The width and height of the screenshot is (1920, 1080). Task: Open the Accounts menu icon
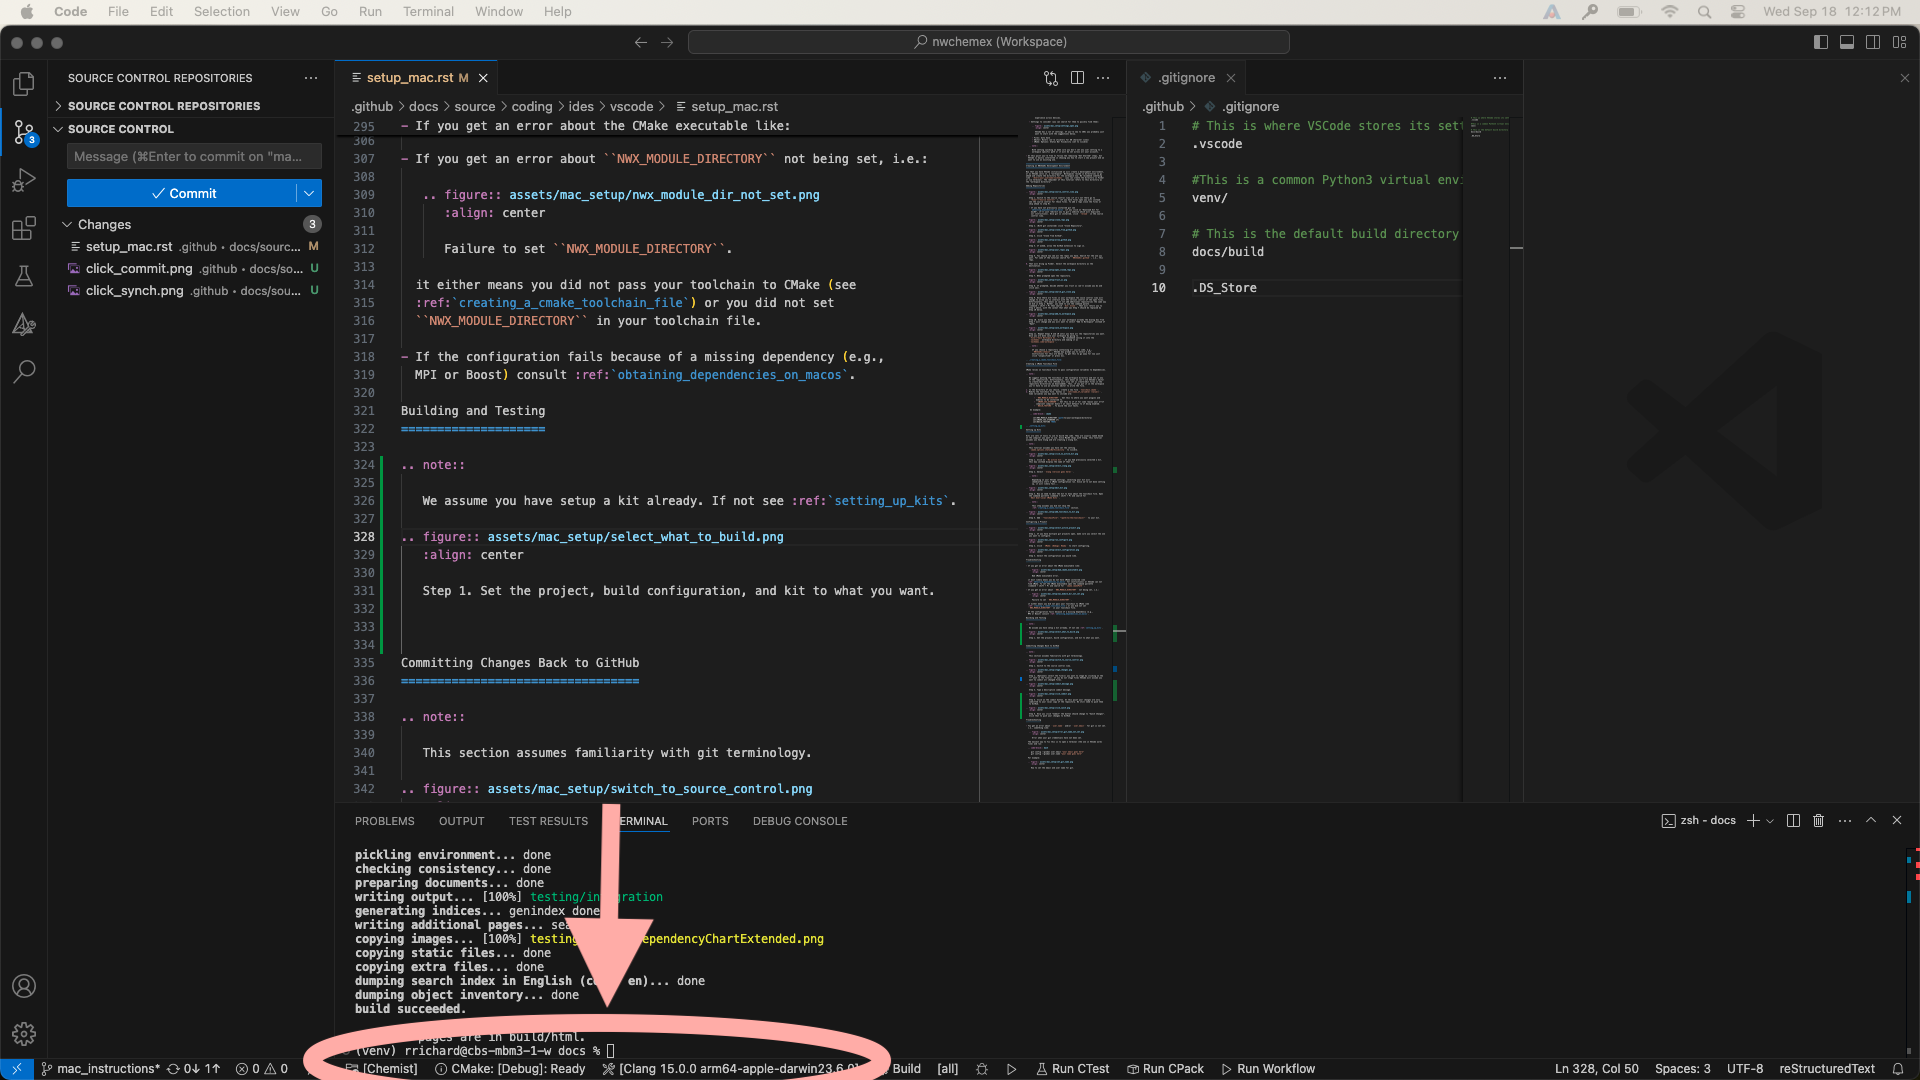click(x=24, y=986)
